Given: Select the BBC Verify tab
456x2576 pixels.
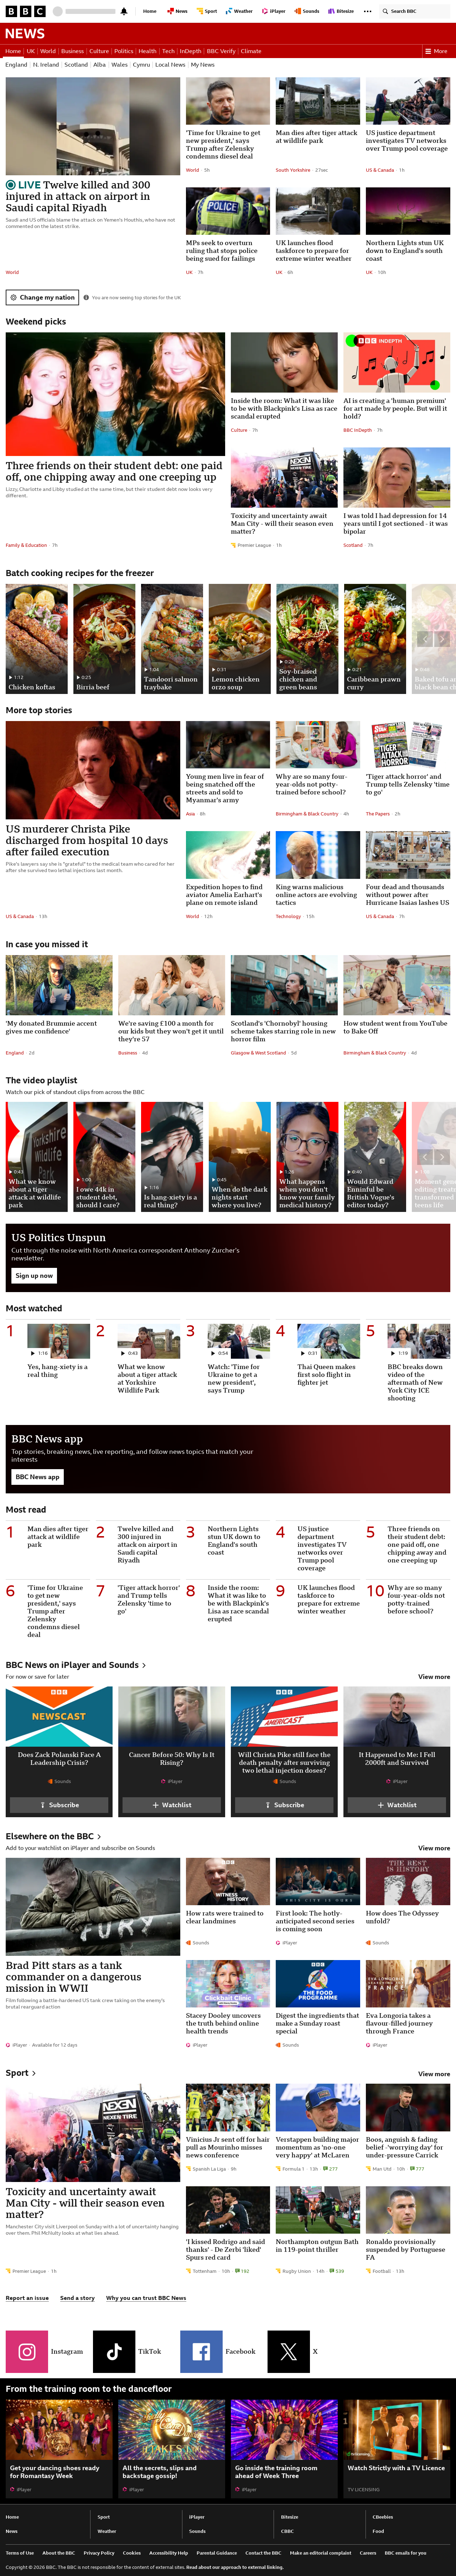Looking at the screenshot, I should (x=221, y=51).
